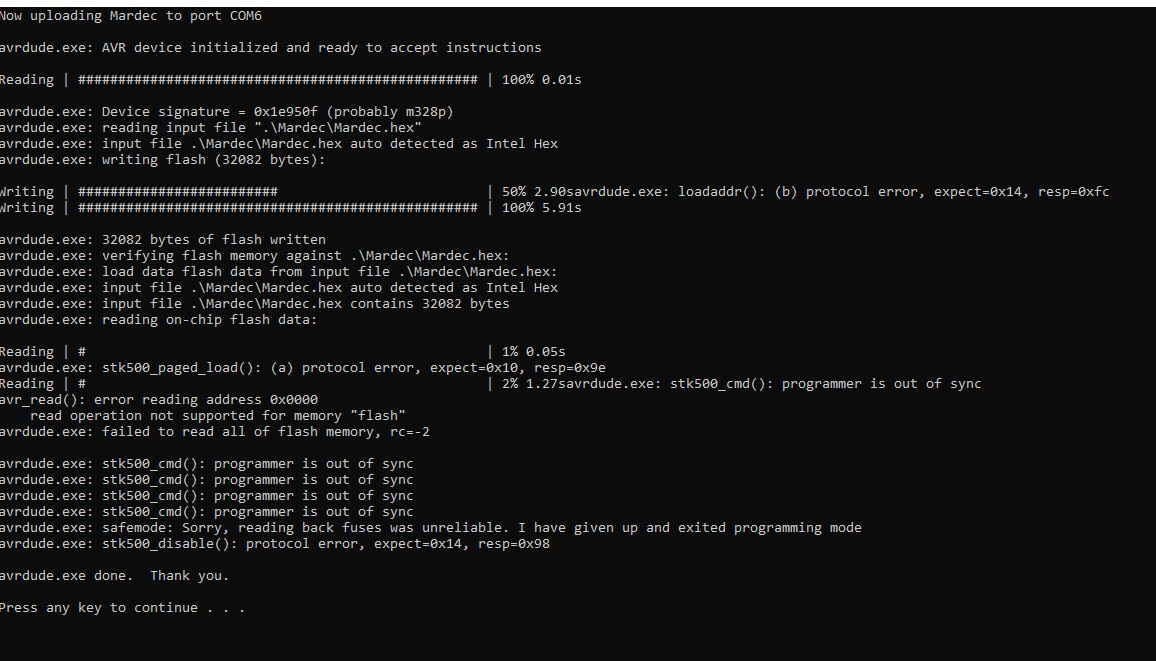Click the stk500_paged_load() protocol error line
The image size is (1156, 661).
click(x=303, y=368)
